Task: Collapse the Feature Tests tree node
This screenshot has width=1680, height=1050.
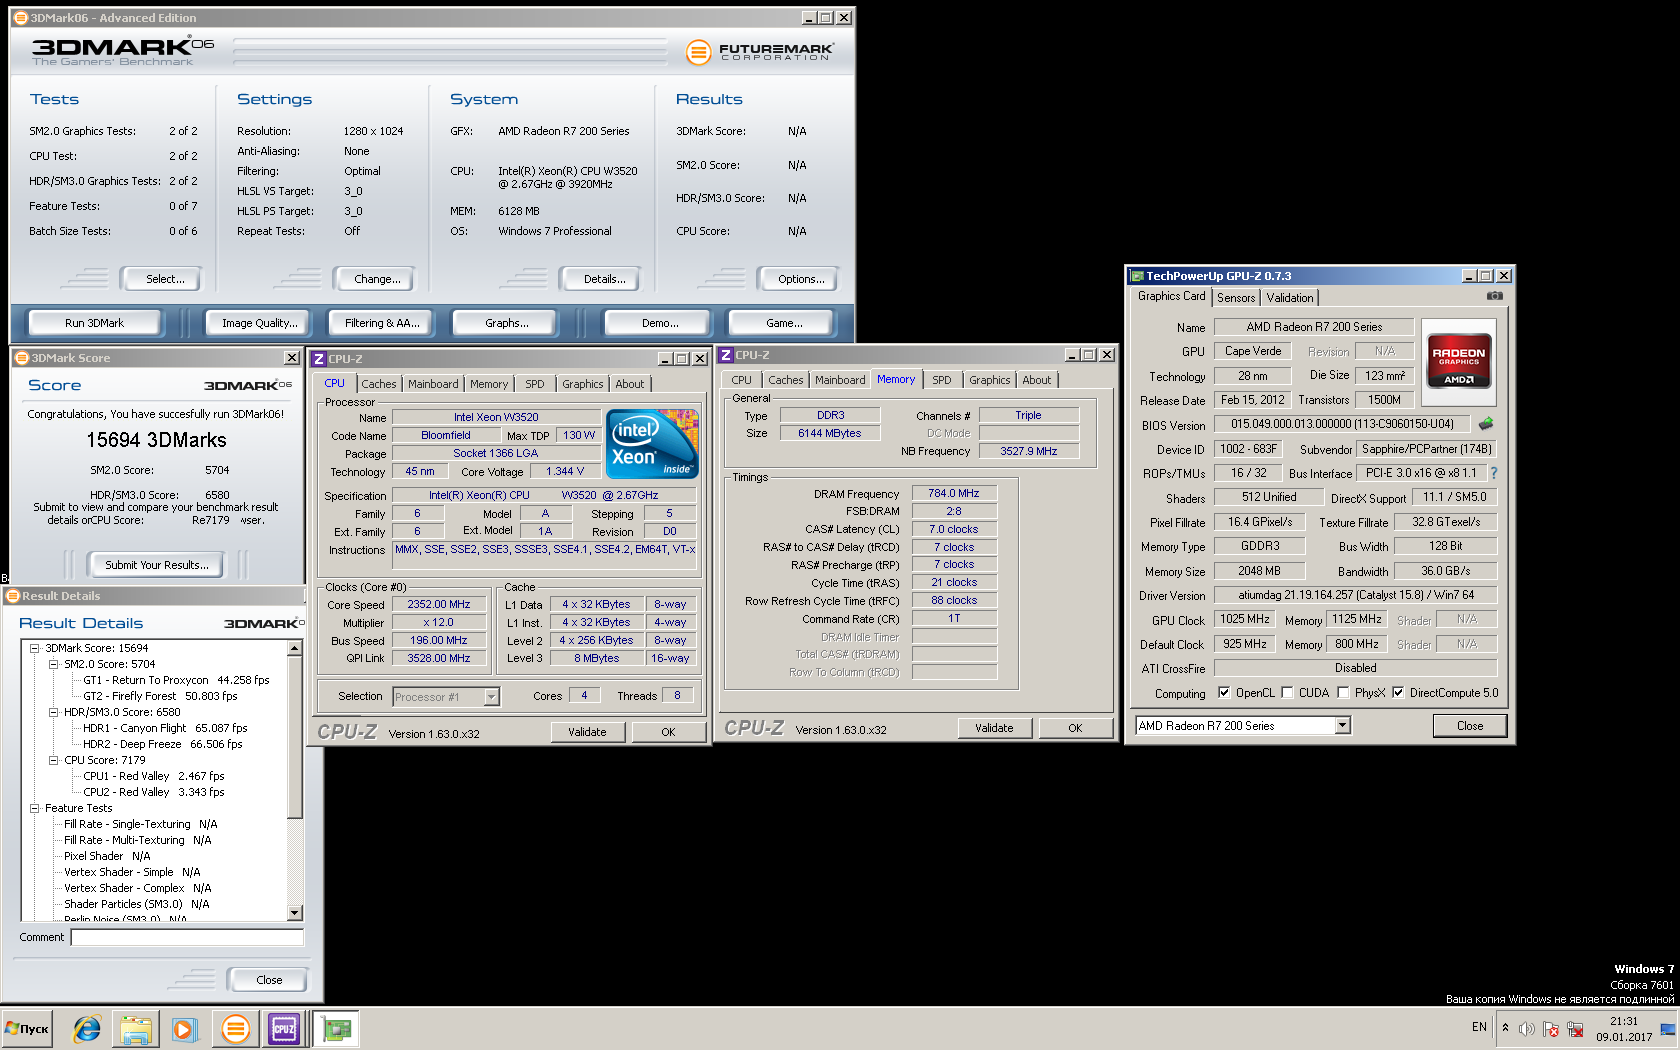Action: tap(35, 808)
